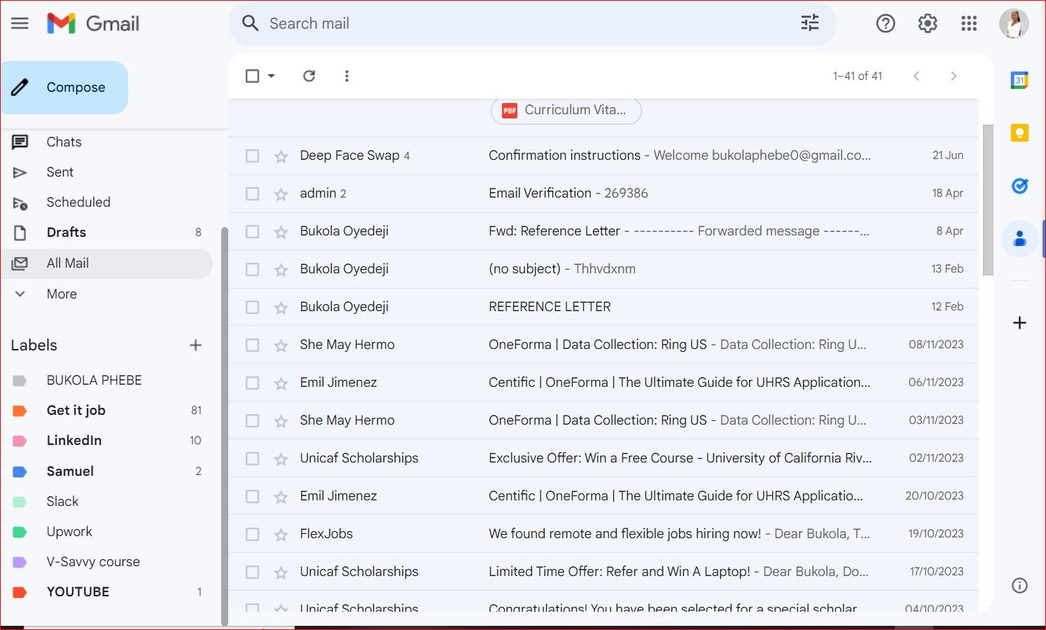The width and height of the screenshot is (1046, 630).
Task: Check the REFERENCE LETTER email checkbox
Action: pos(252,307)
